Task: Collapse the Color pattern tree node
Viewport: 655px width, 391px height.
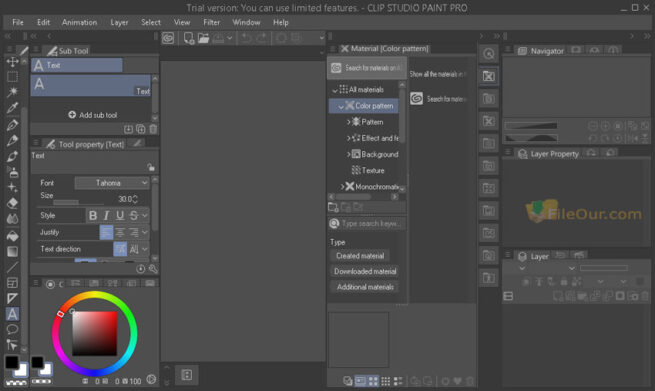Action: [x=340, y=107]
